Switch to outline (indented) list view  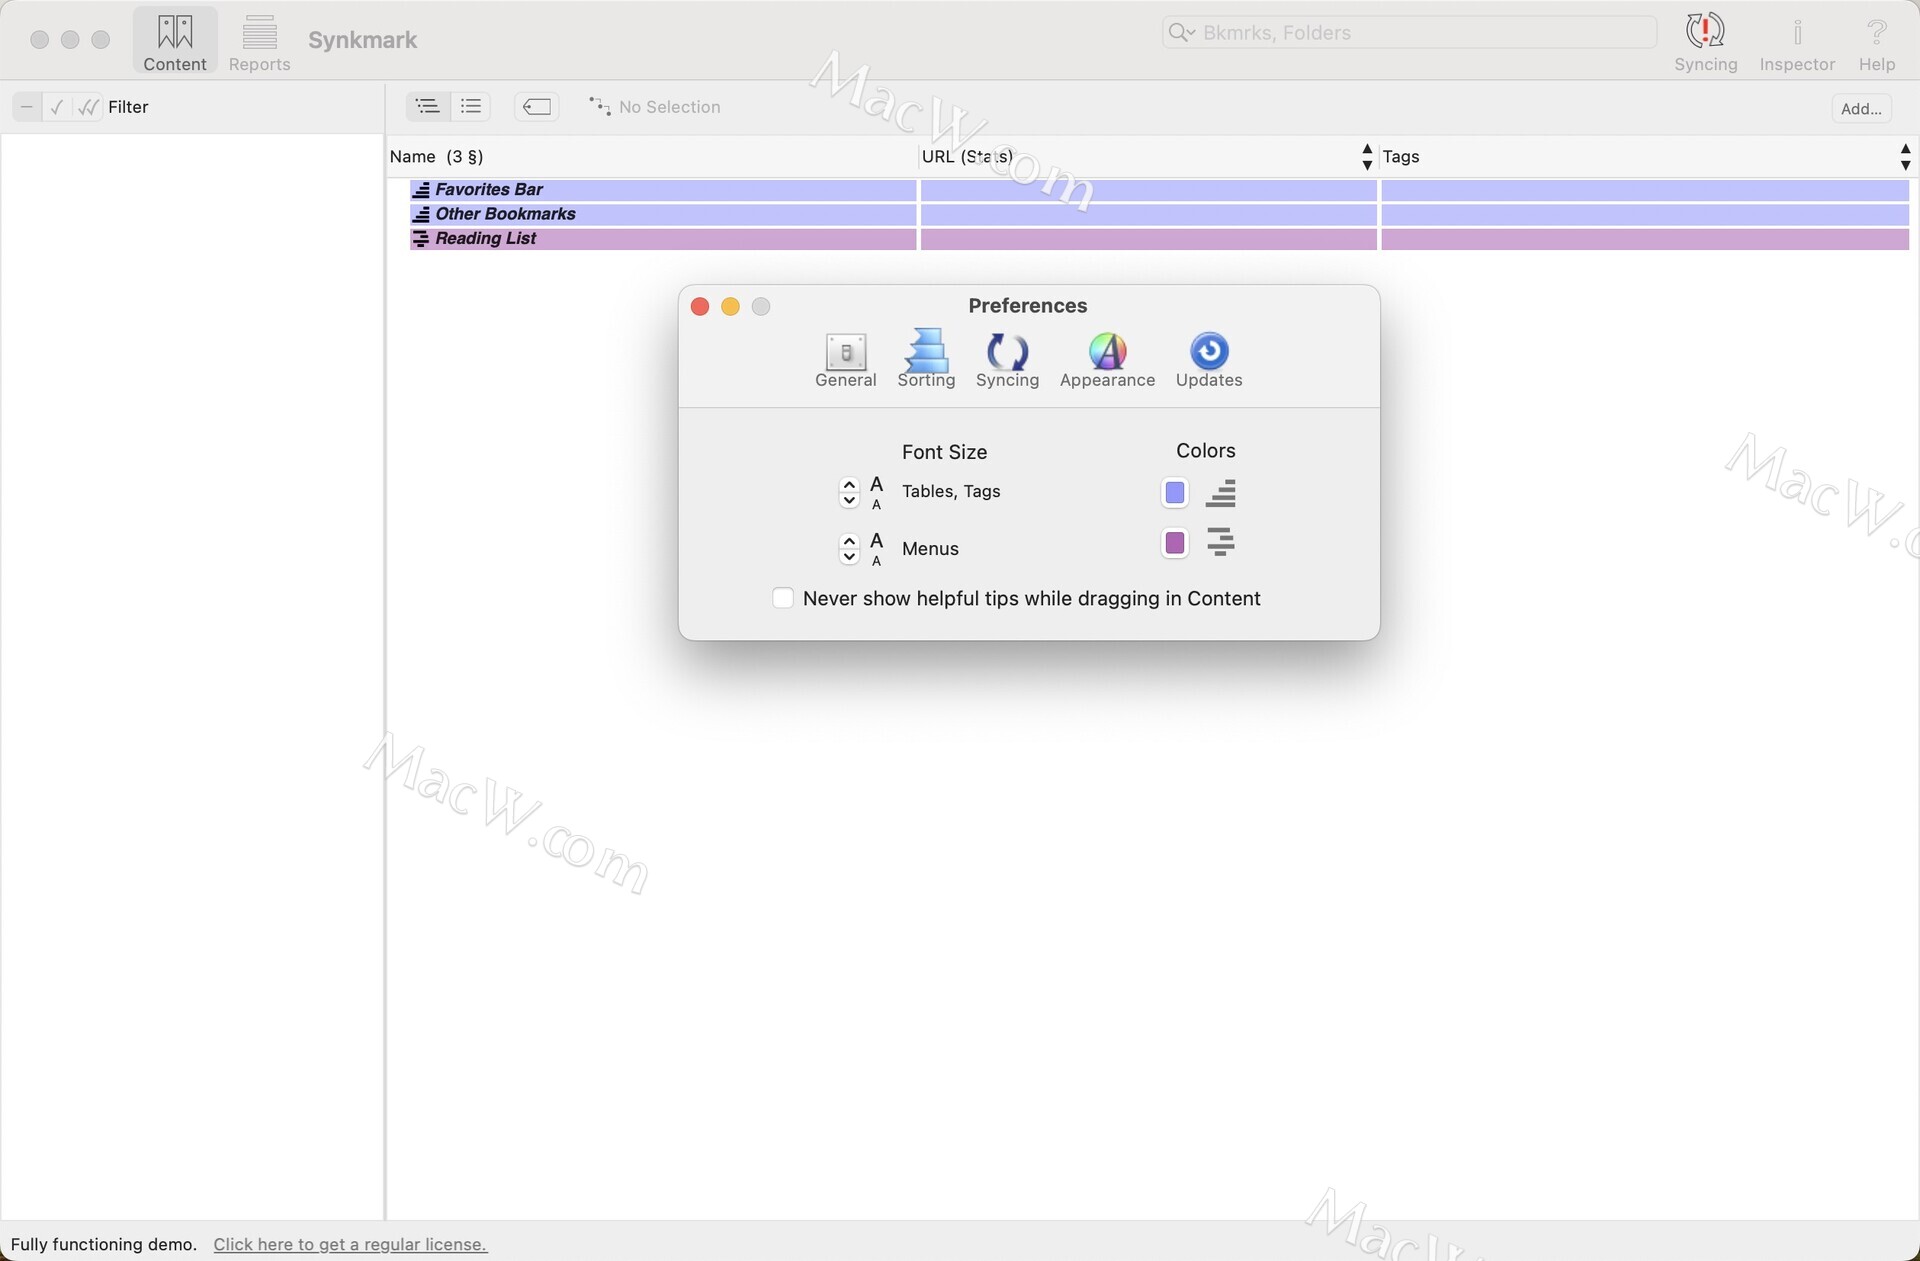pyautogui.click(x=428, y=106)
